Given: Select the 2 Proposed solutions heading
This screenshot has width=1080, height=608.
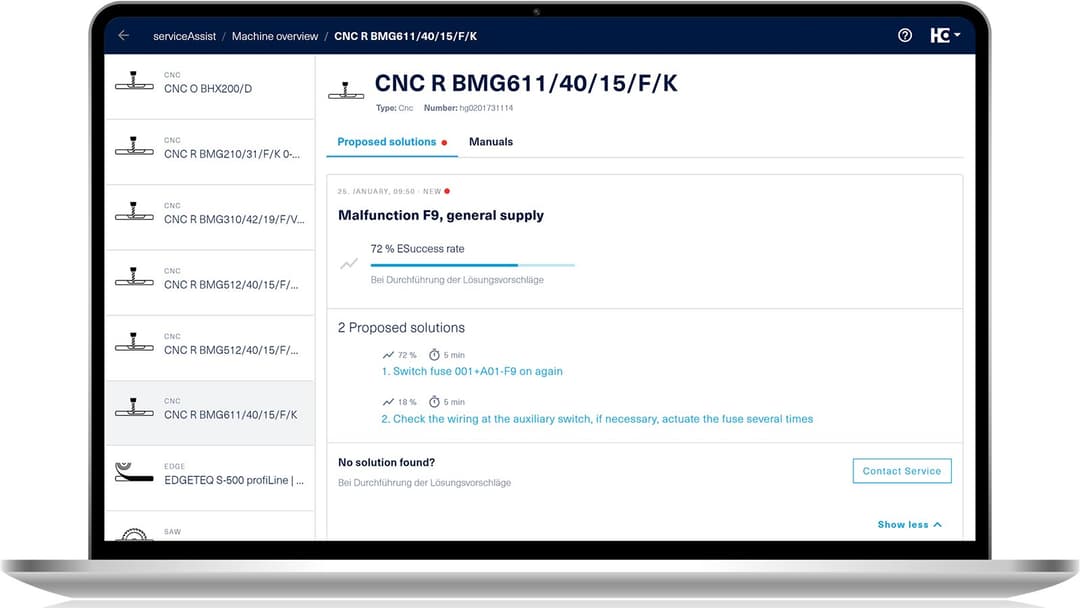Looking at the screenshot, I should click(401, 328).
